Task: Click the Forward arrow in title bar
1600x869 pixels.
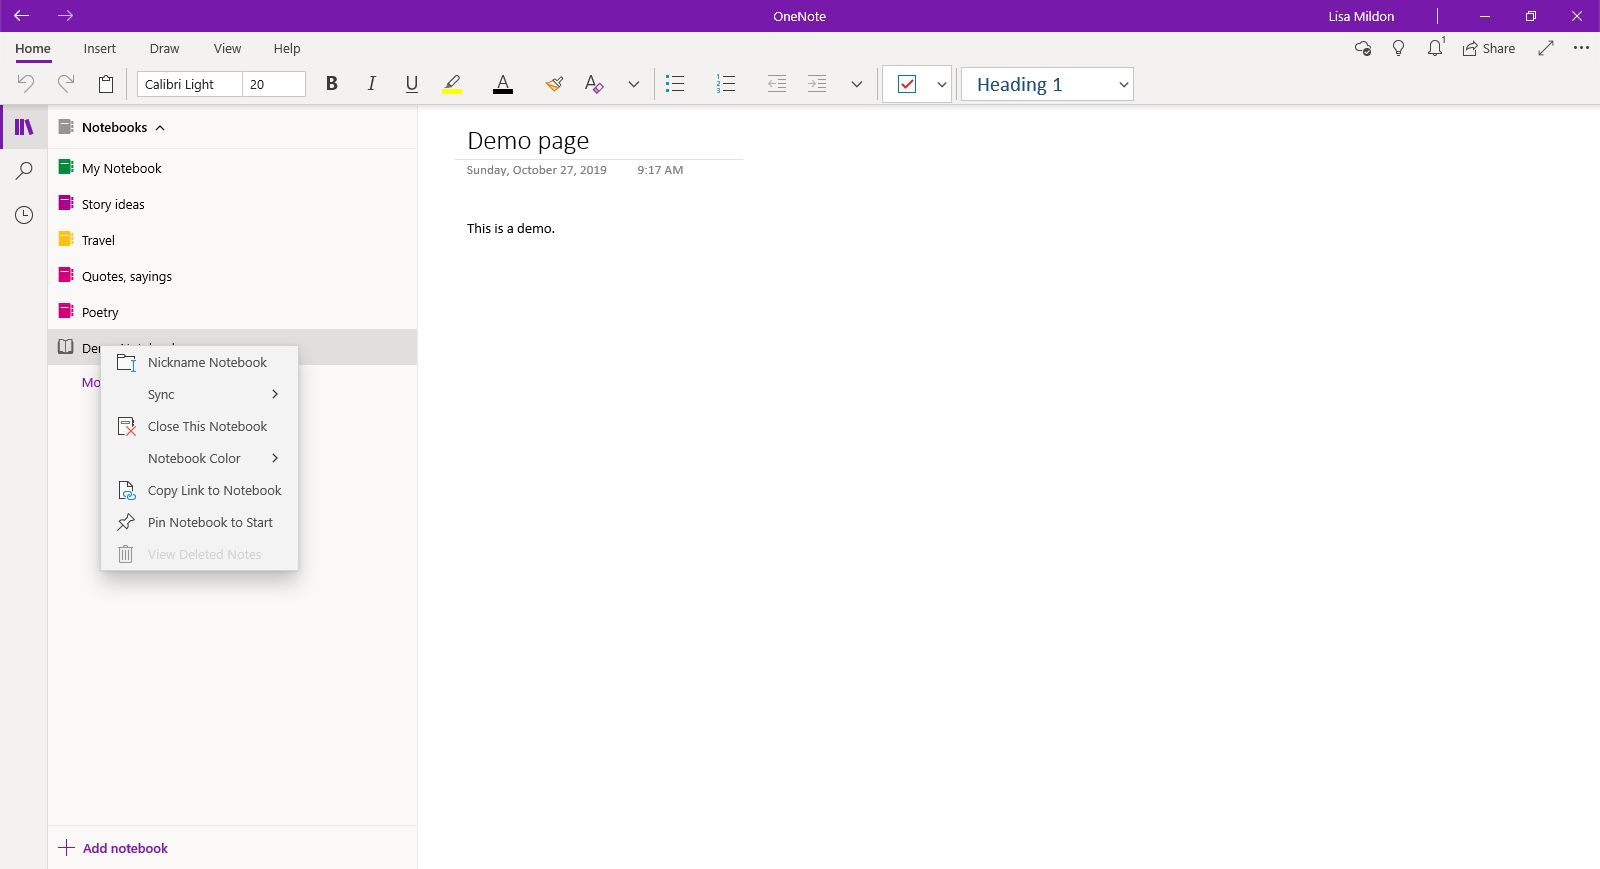Action: [x=66, y=16]
